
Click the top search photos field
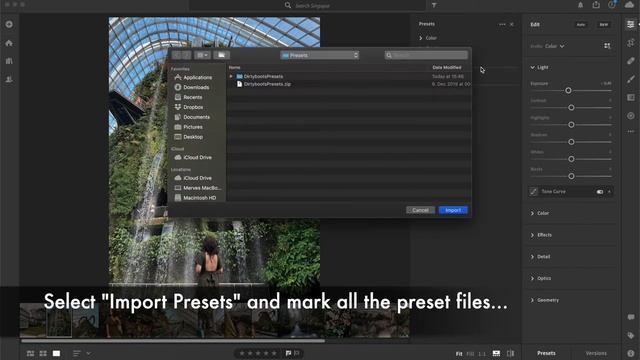(x=307, y=5)
